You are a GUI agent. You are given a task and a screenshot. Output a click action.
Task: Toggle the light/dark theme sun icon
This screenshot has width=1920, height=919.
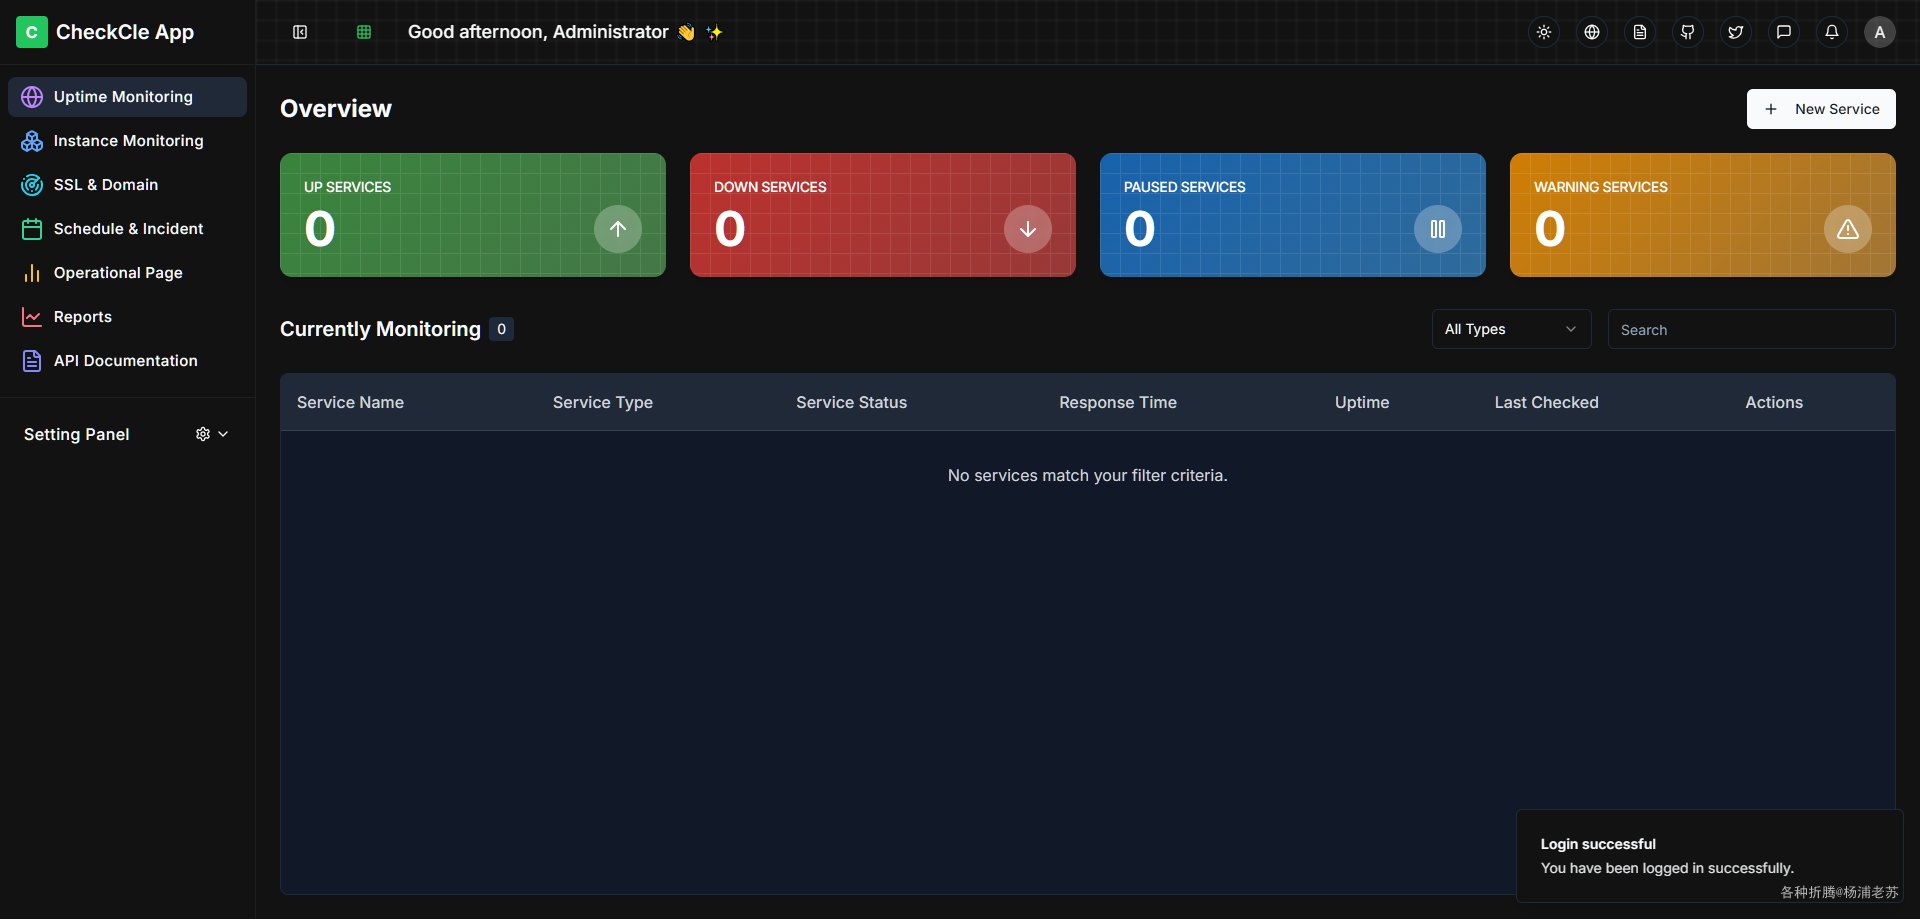click(1544, 32)
